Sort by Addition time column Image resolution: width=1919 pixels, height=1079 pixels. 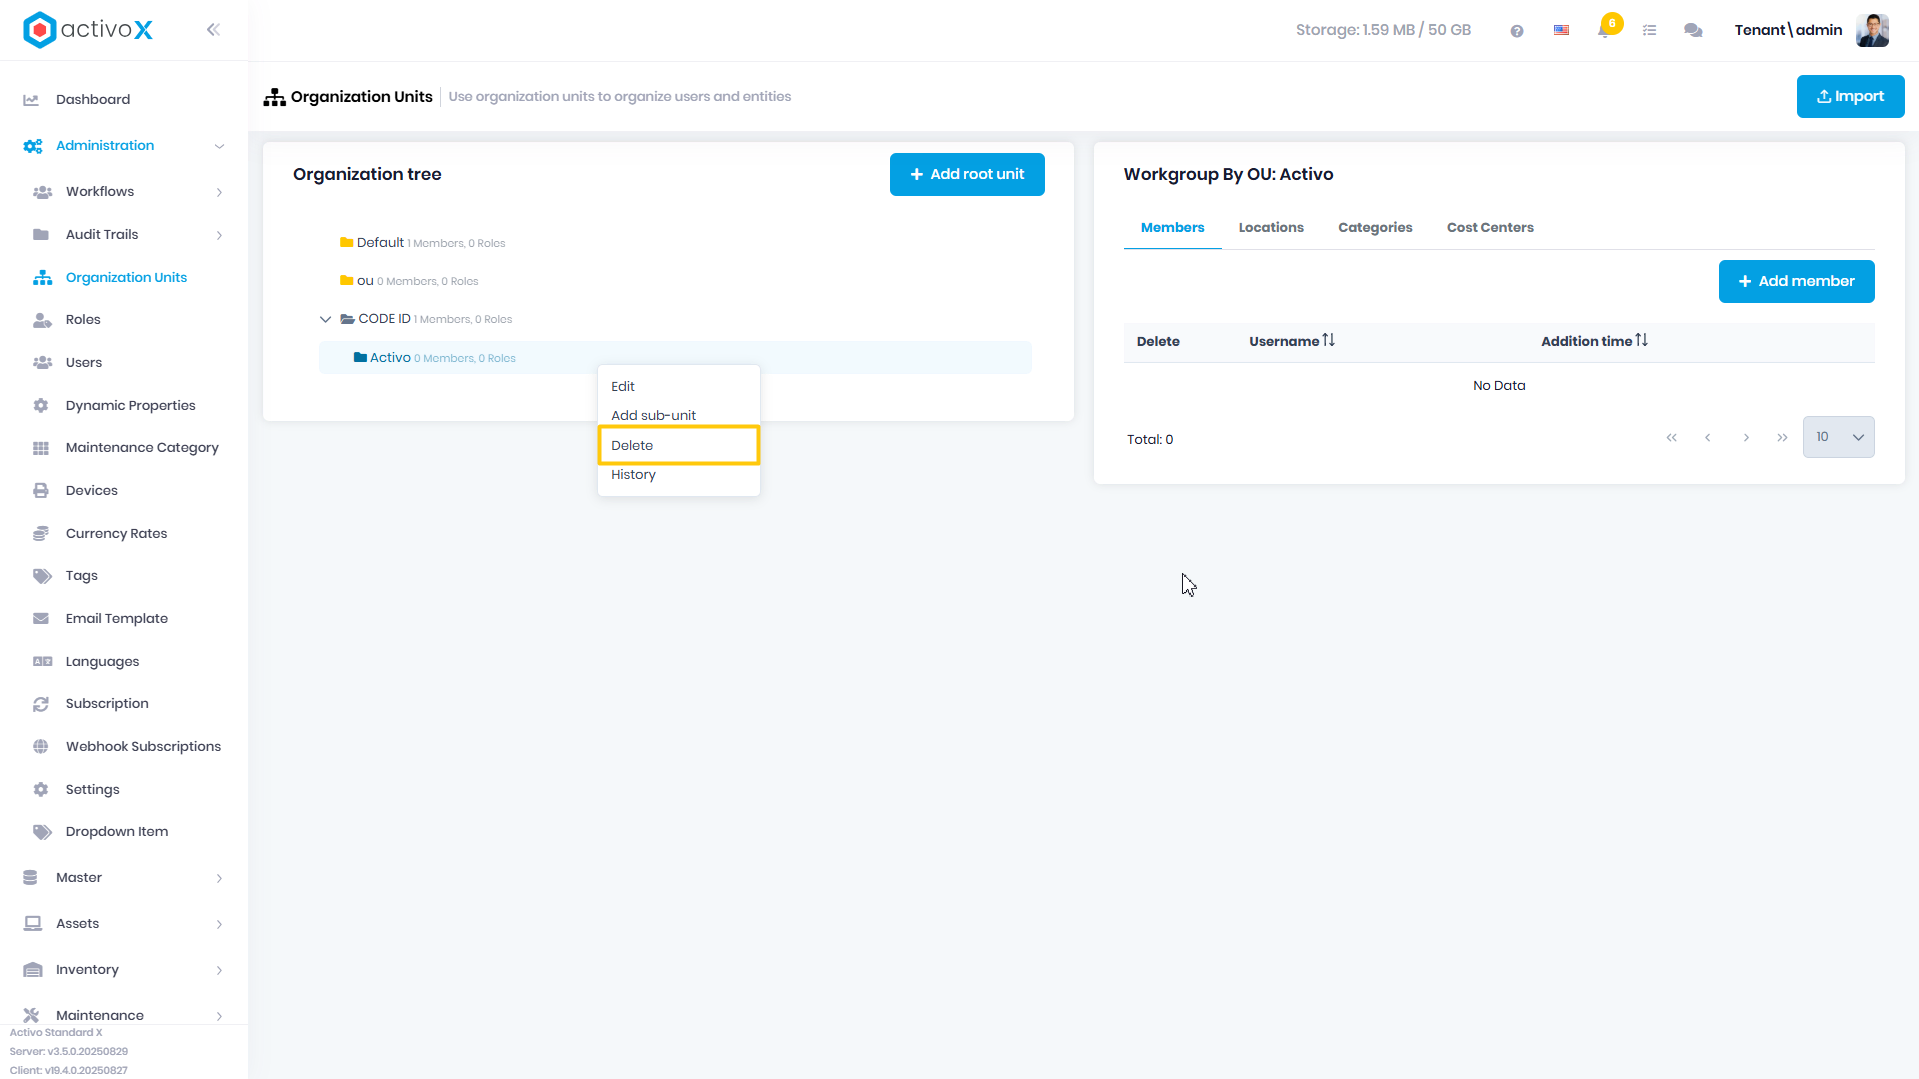pyautogui.click(x=1594, y=342)
